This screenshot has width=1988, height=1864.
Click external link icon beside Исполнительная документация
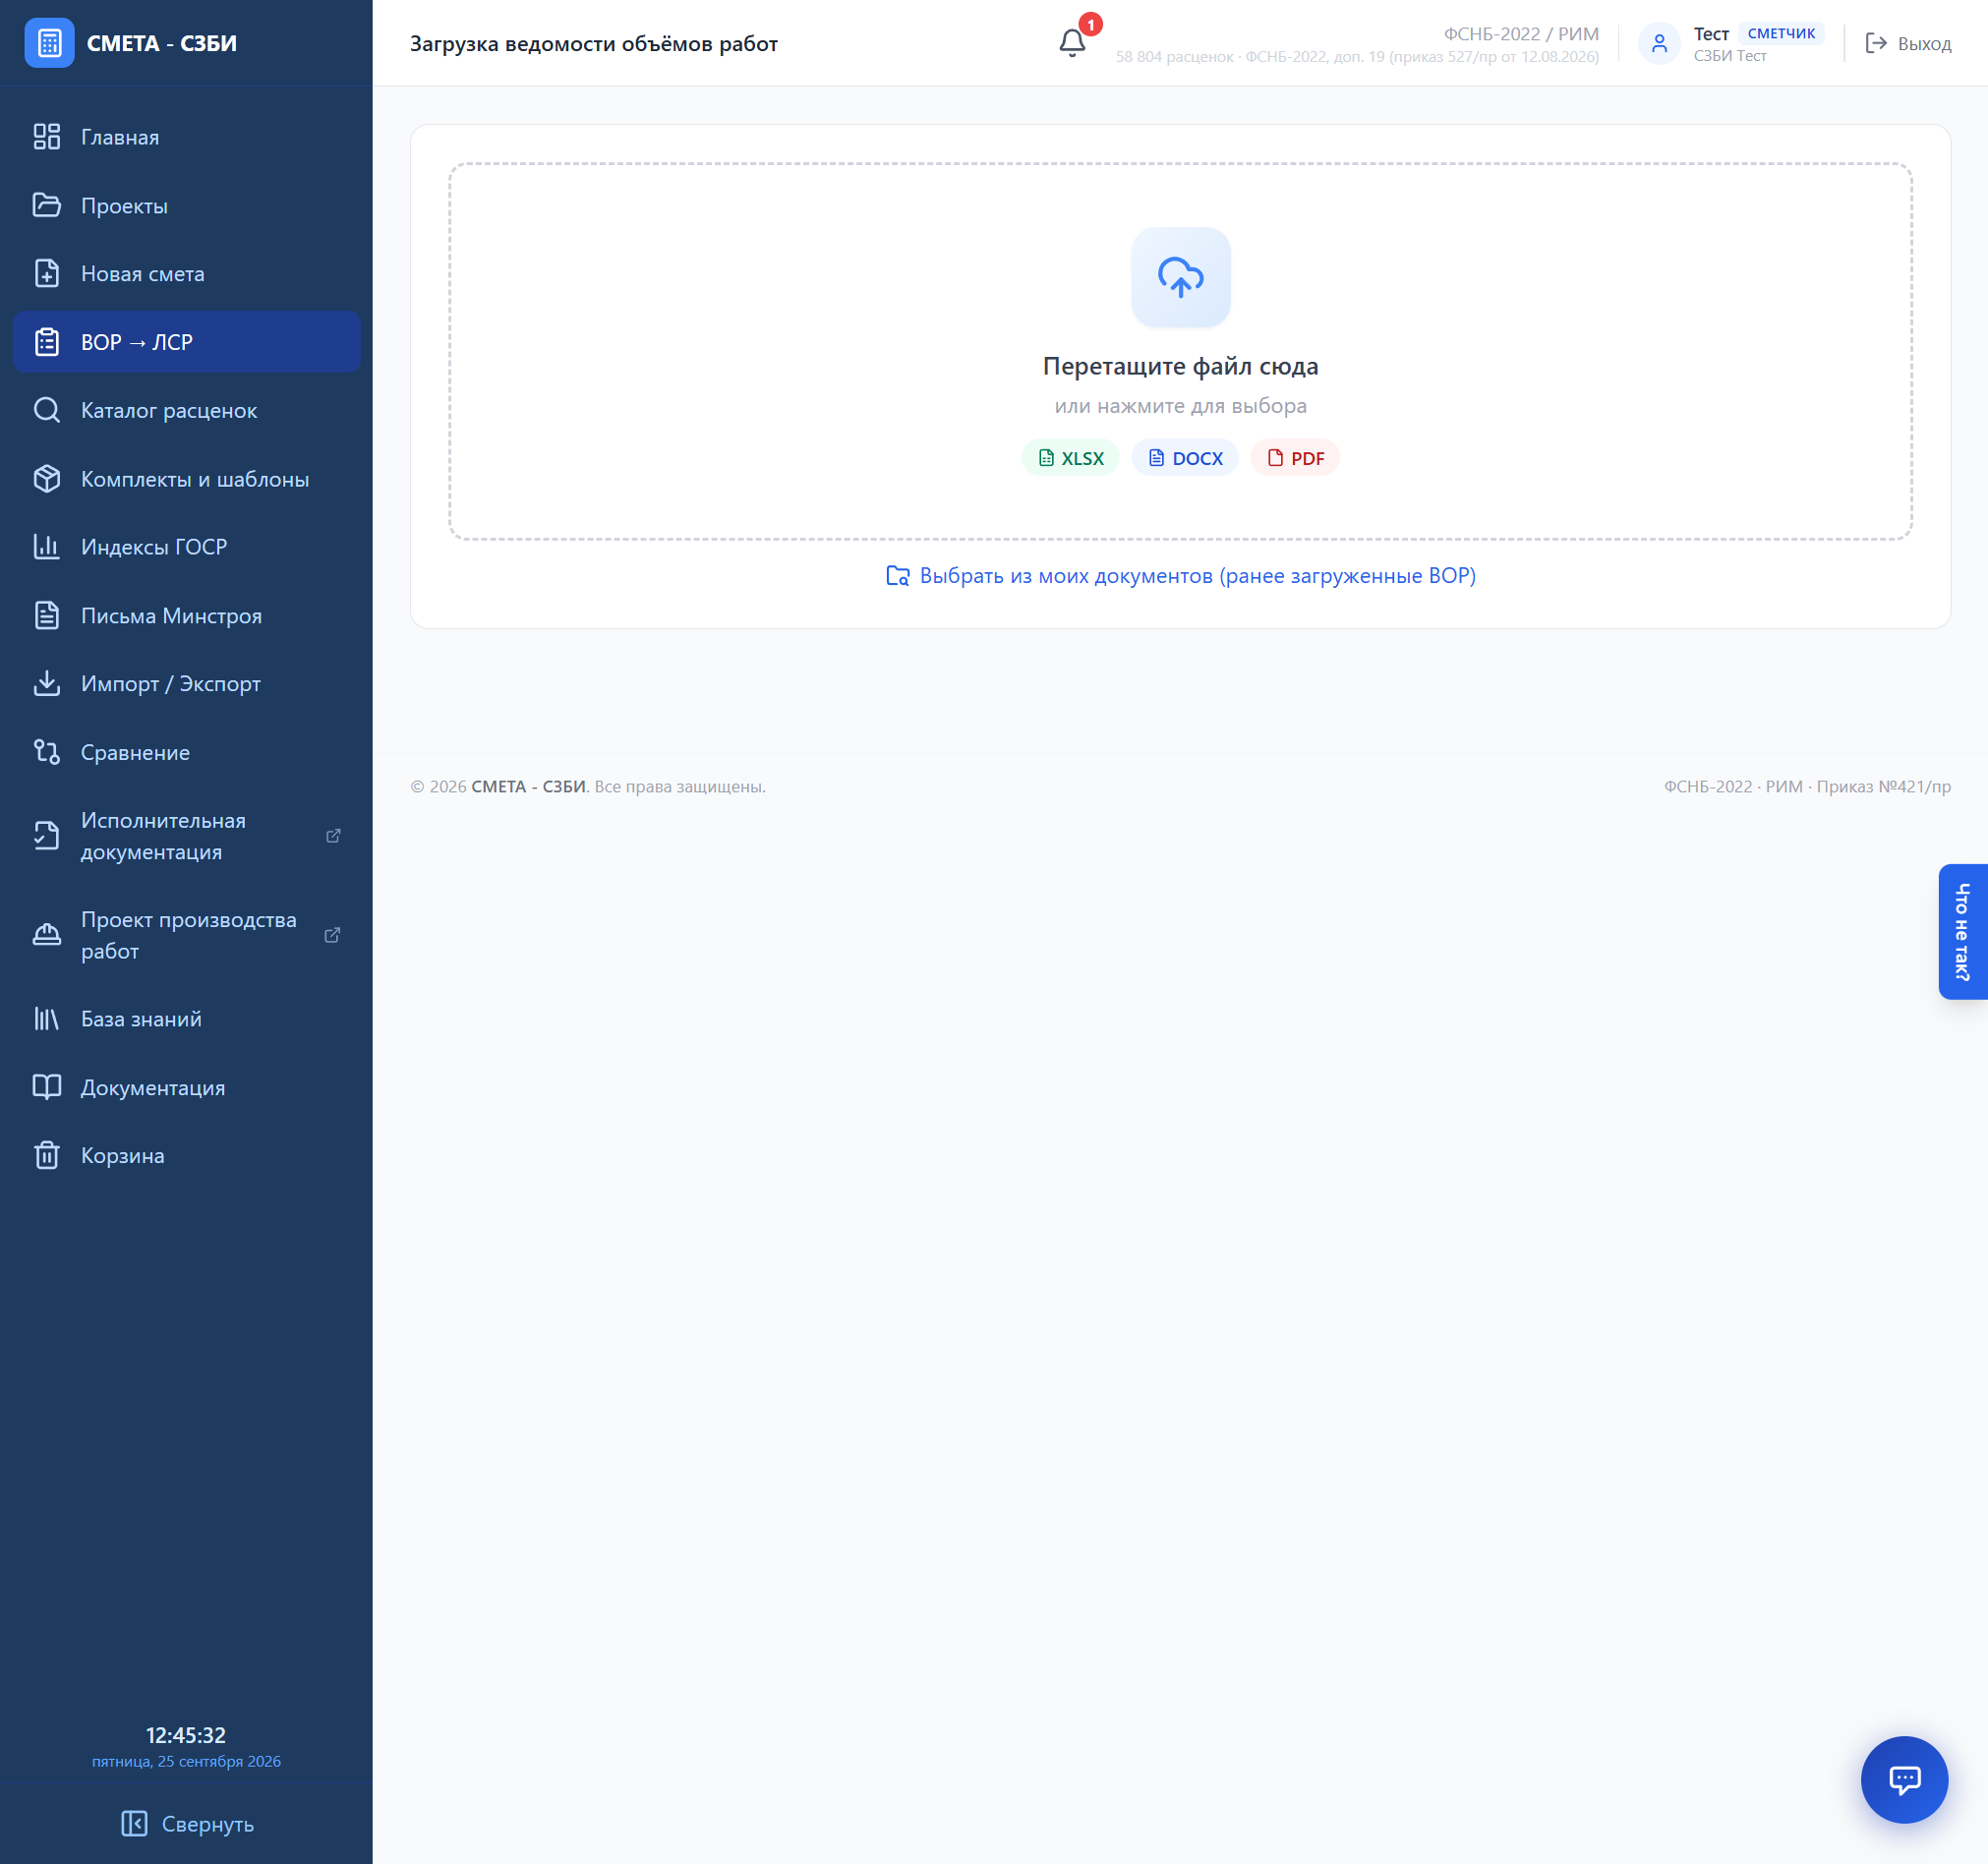click(333, 836)
